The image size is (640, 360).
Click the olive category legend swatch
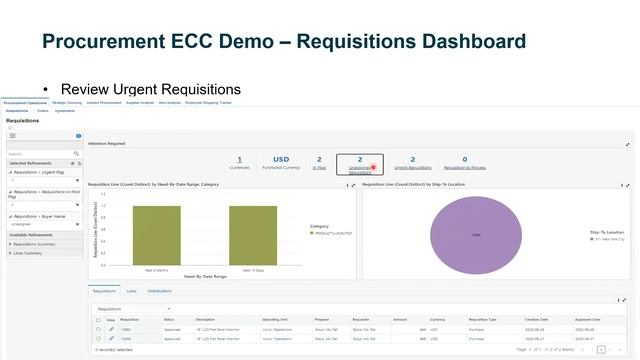pos(311,233)
